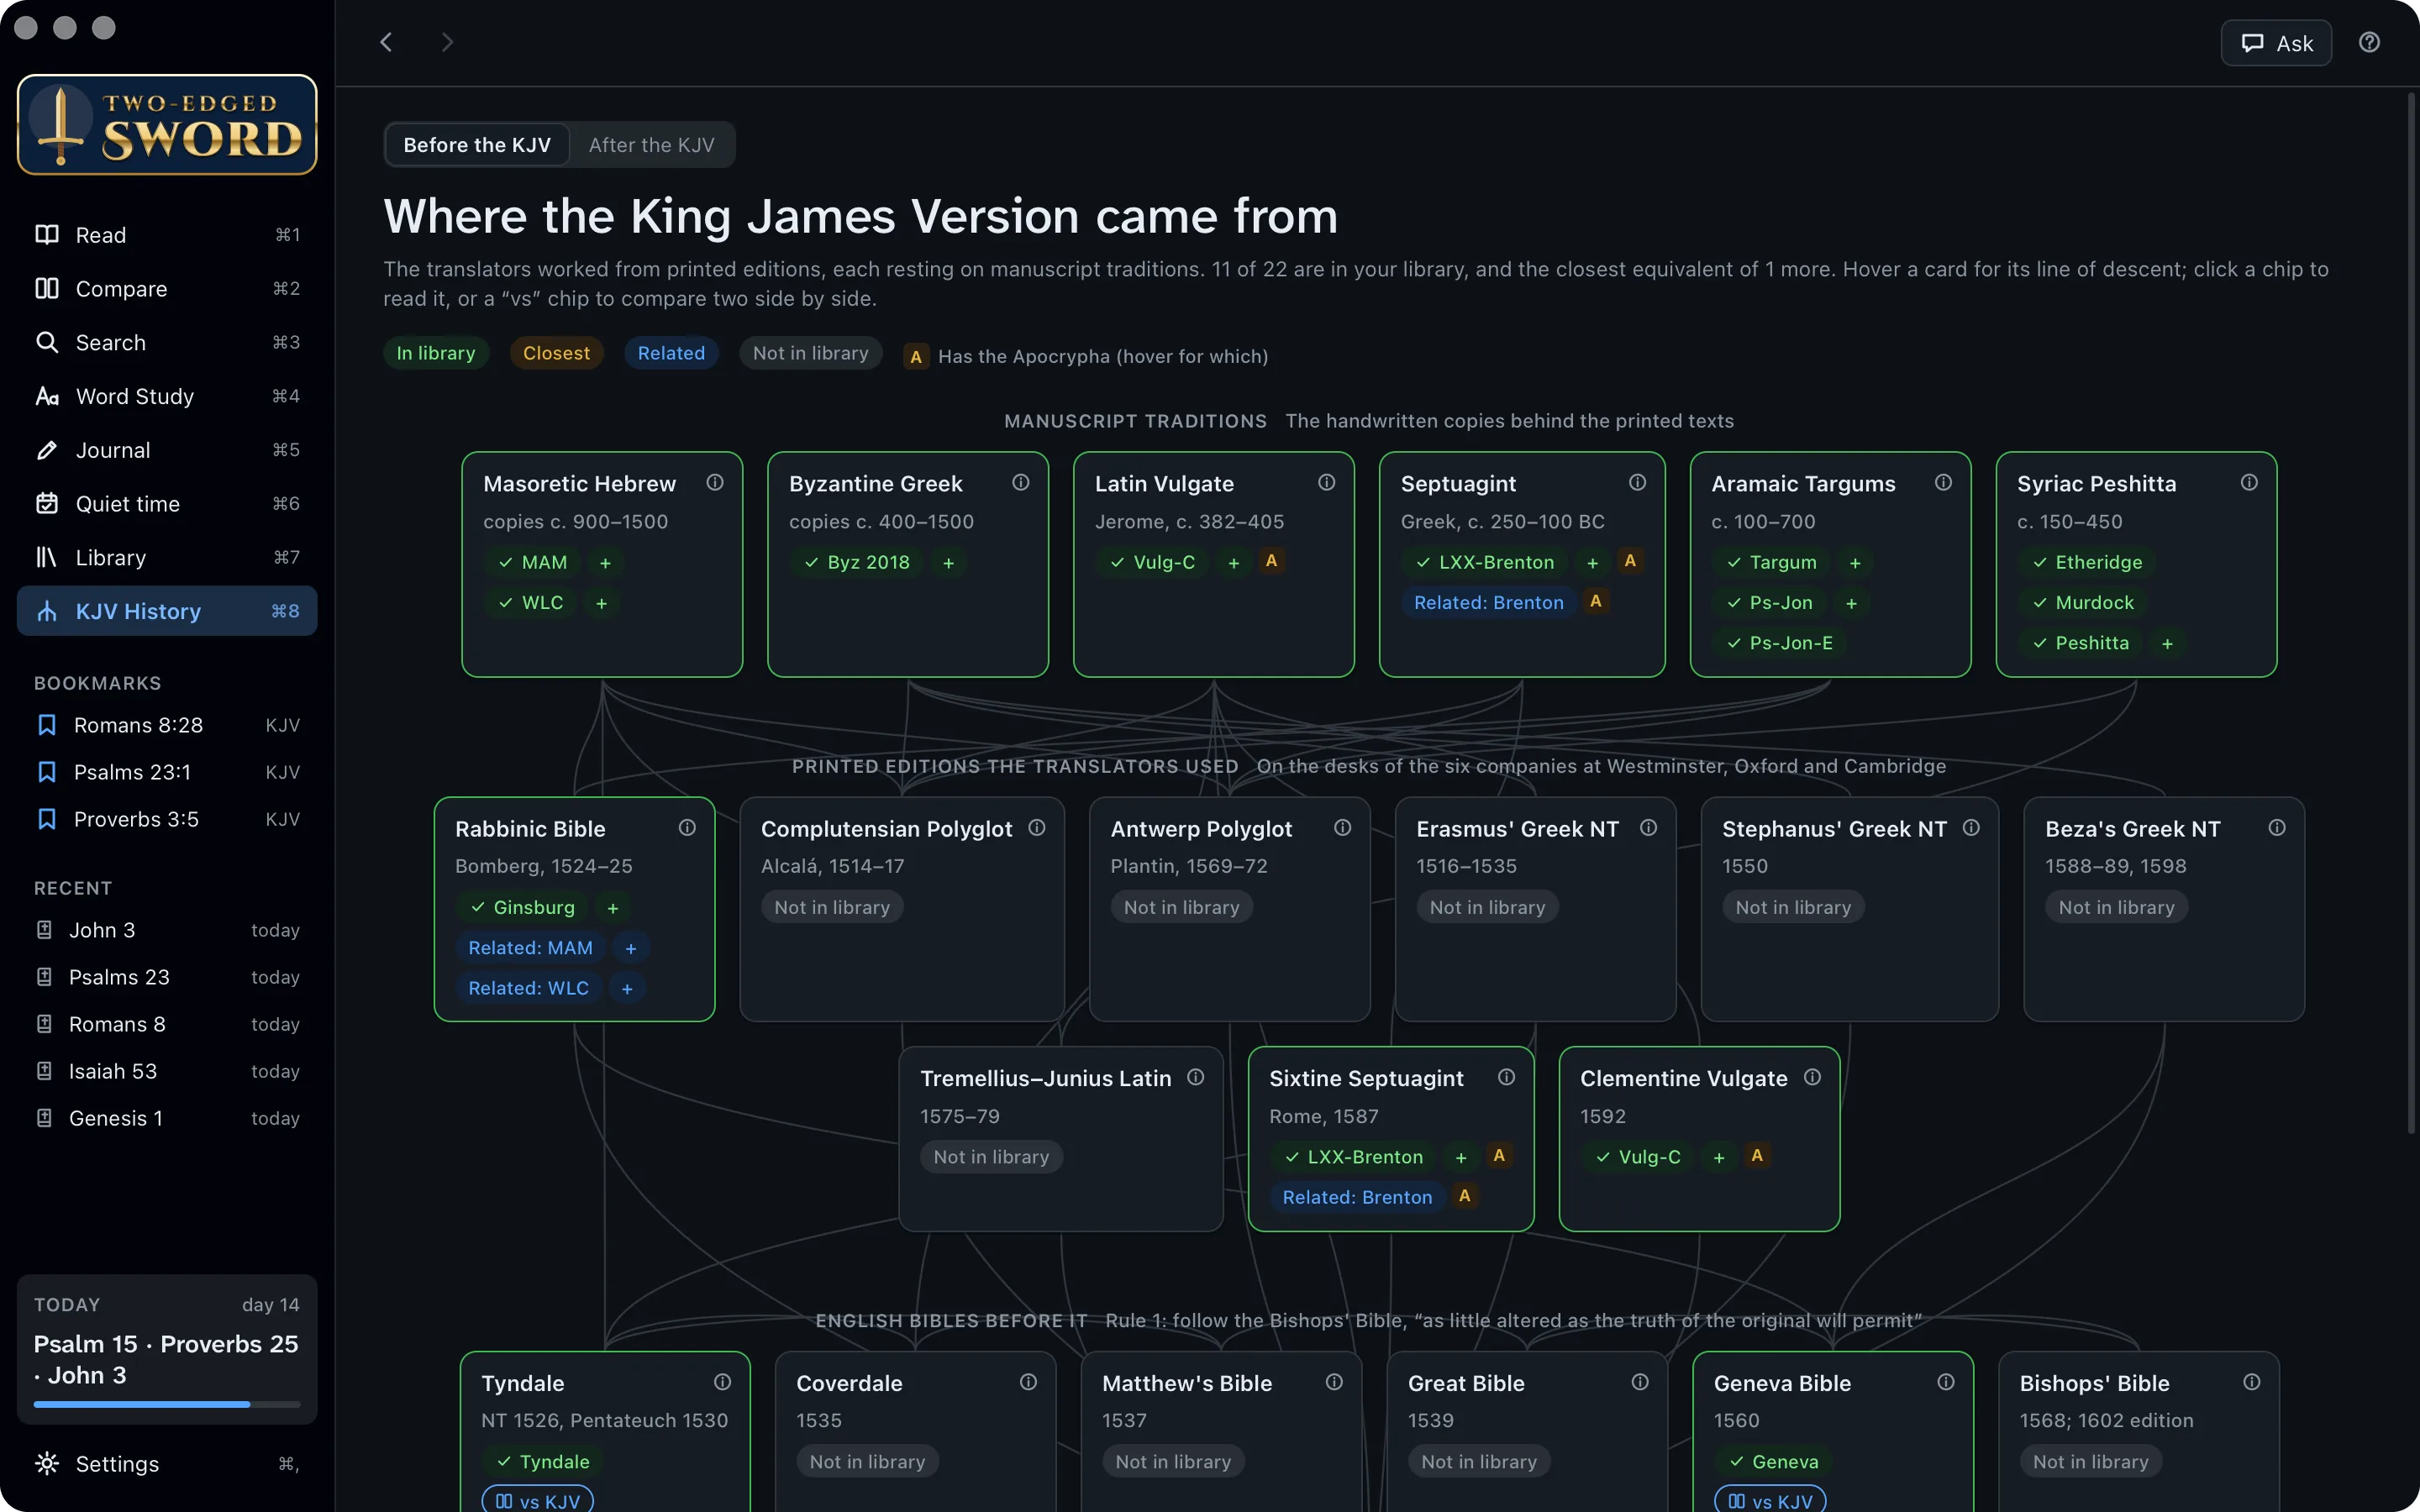Open info for Rabbinic Bible card
The width and height of the screenshot is (2420, 1512).
(687, 828)
